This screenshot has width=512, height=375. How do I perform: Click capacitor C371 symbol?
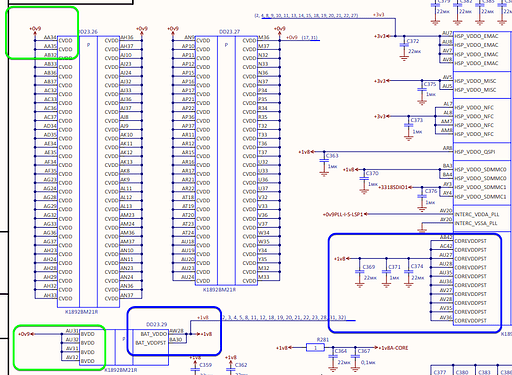point(386,272)
